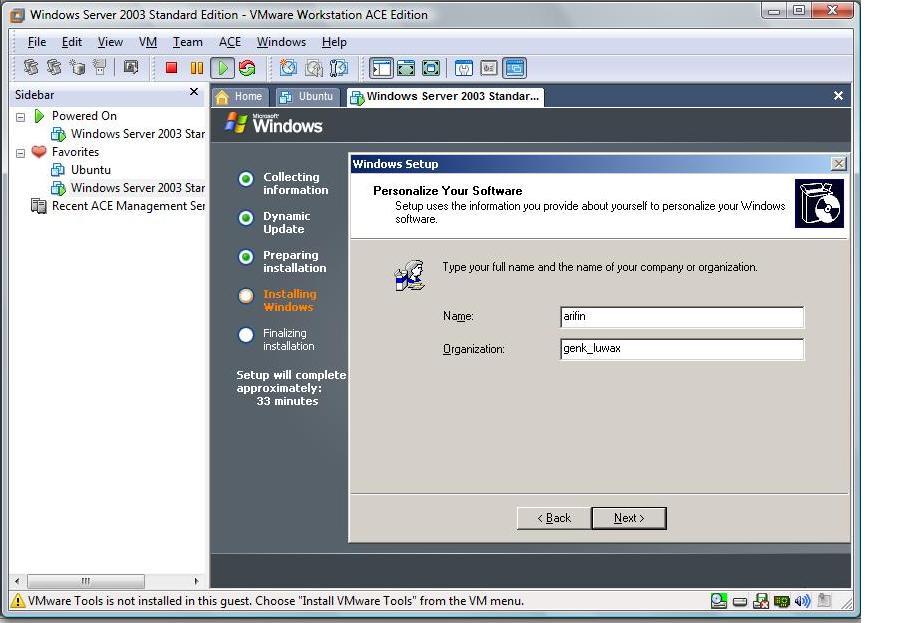Click the Favorites group label
Image resolution: width=900 pixels, height=623 pixels.
point(75,152)
